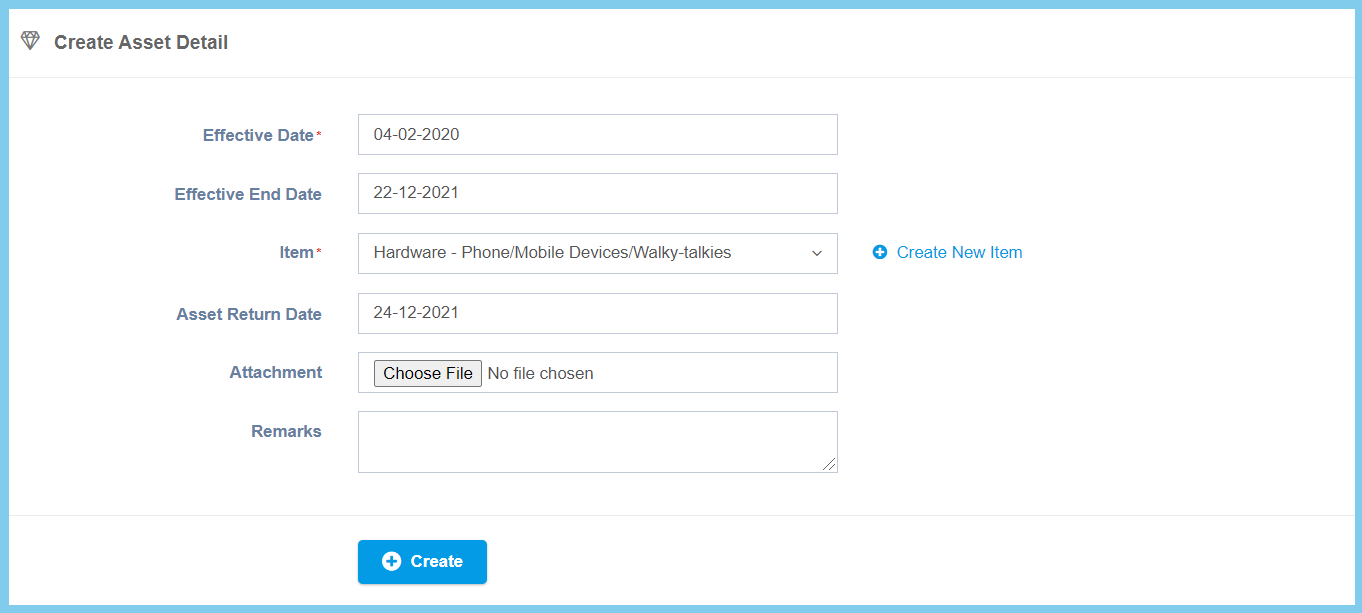
Task: Click the Attachment label
Action: [275, 372]
